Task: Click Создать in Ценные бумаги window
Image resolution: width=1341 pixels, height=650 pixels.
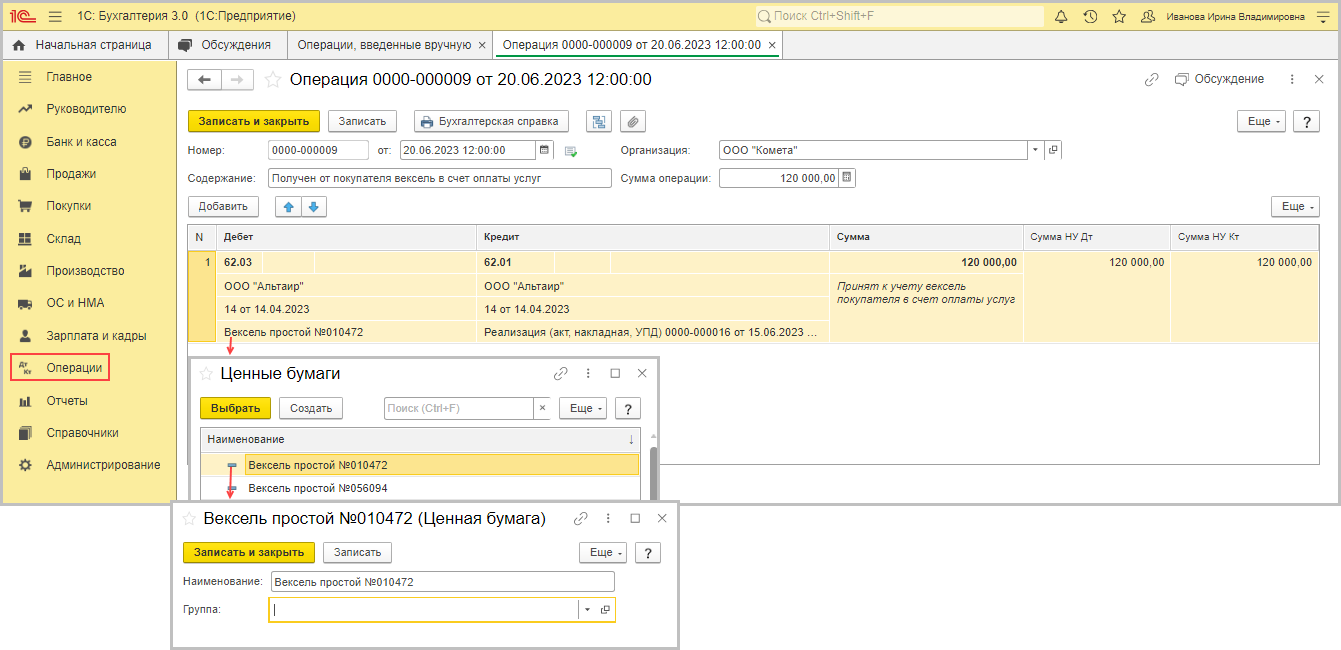Action: [x=311, y=408]
